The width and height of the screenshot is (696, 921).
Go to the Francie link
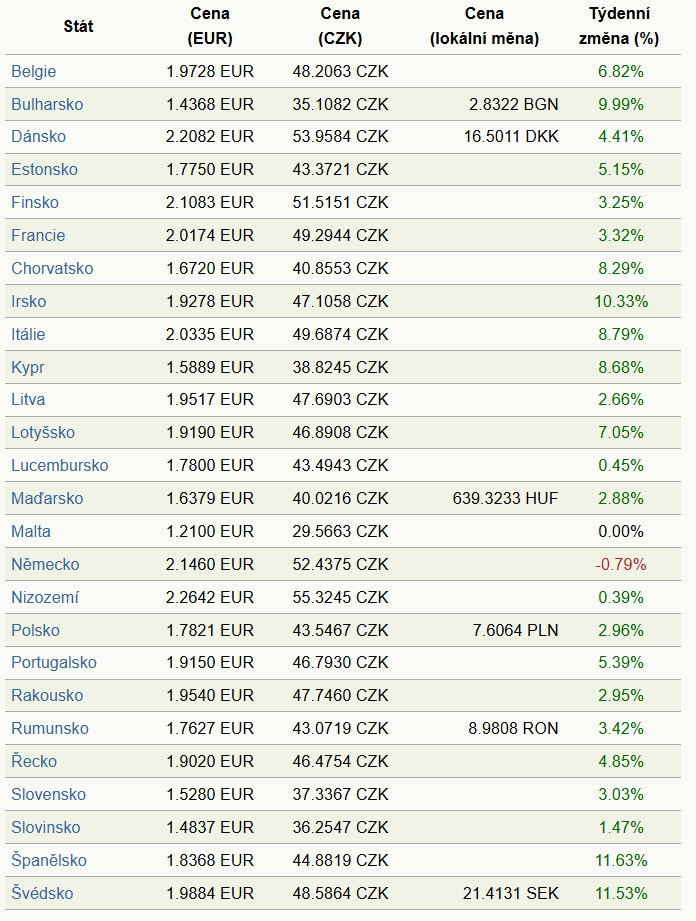[x=38, y=235]
